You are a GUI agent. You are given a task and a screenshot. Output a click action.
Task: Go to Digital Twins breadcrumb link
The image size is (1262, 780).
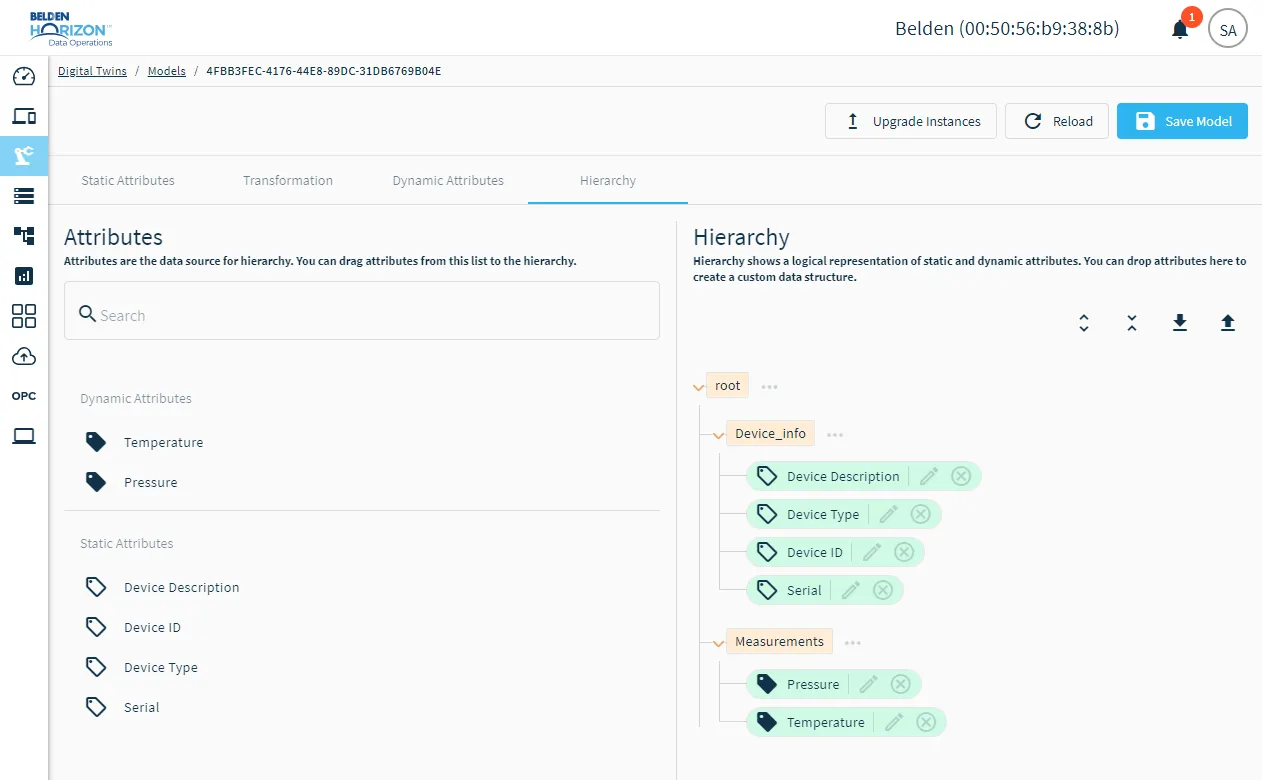[x=92, y=71]
